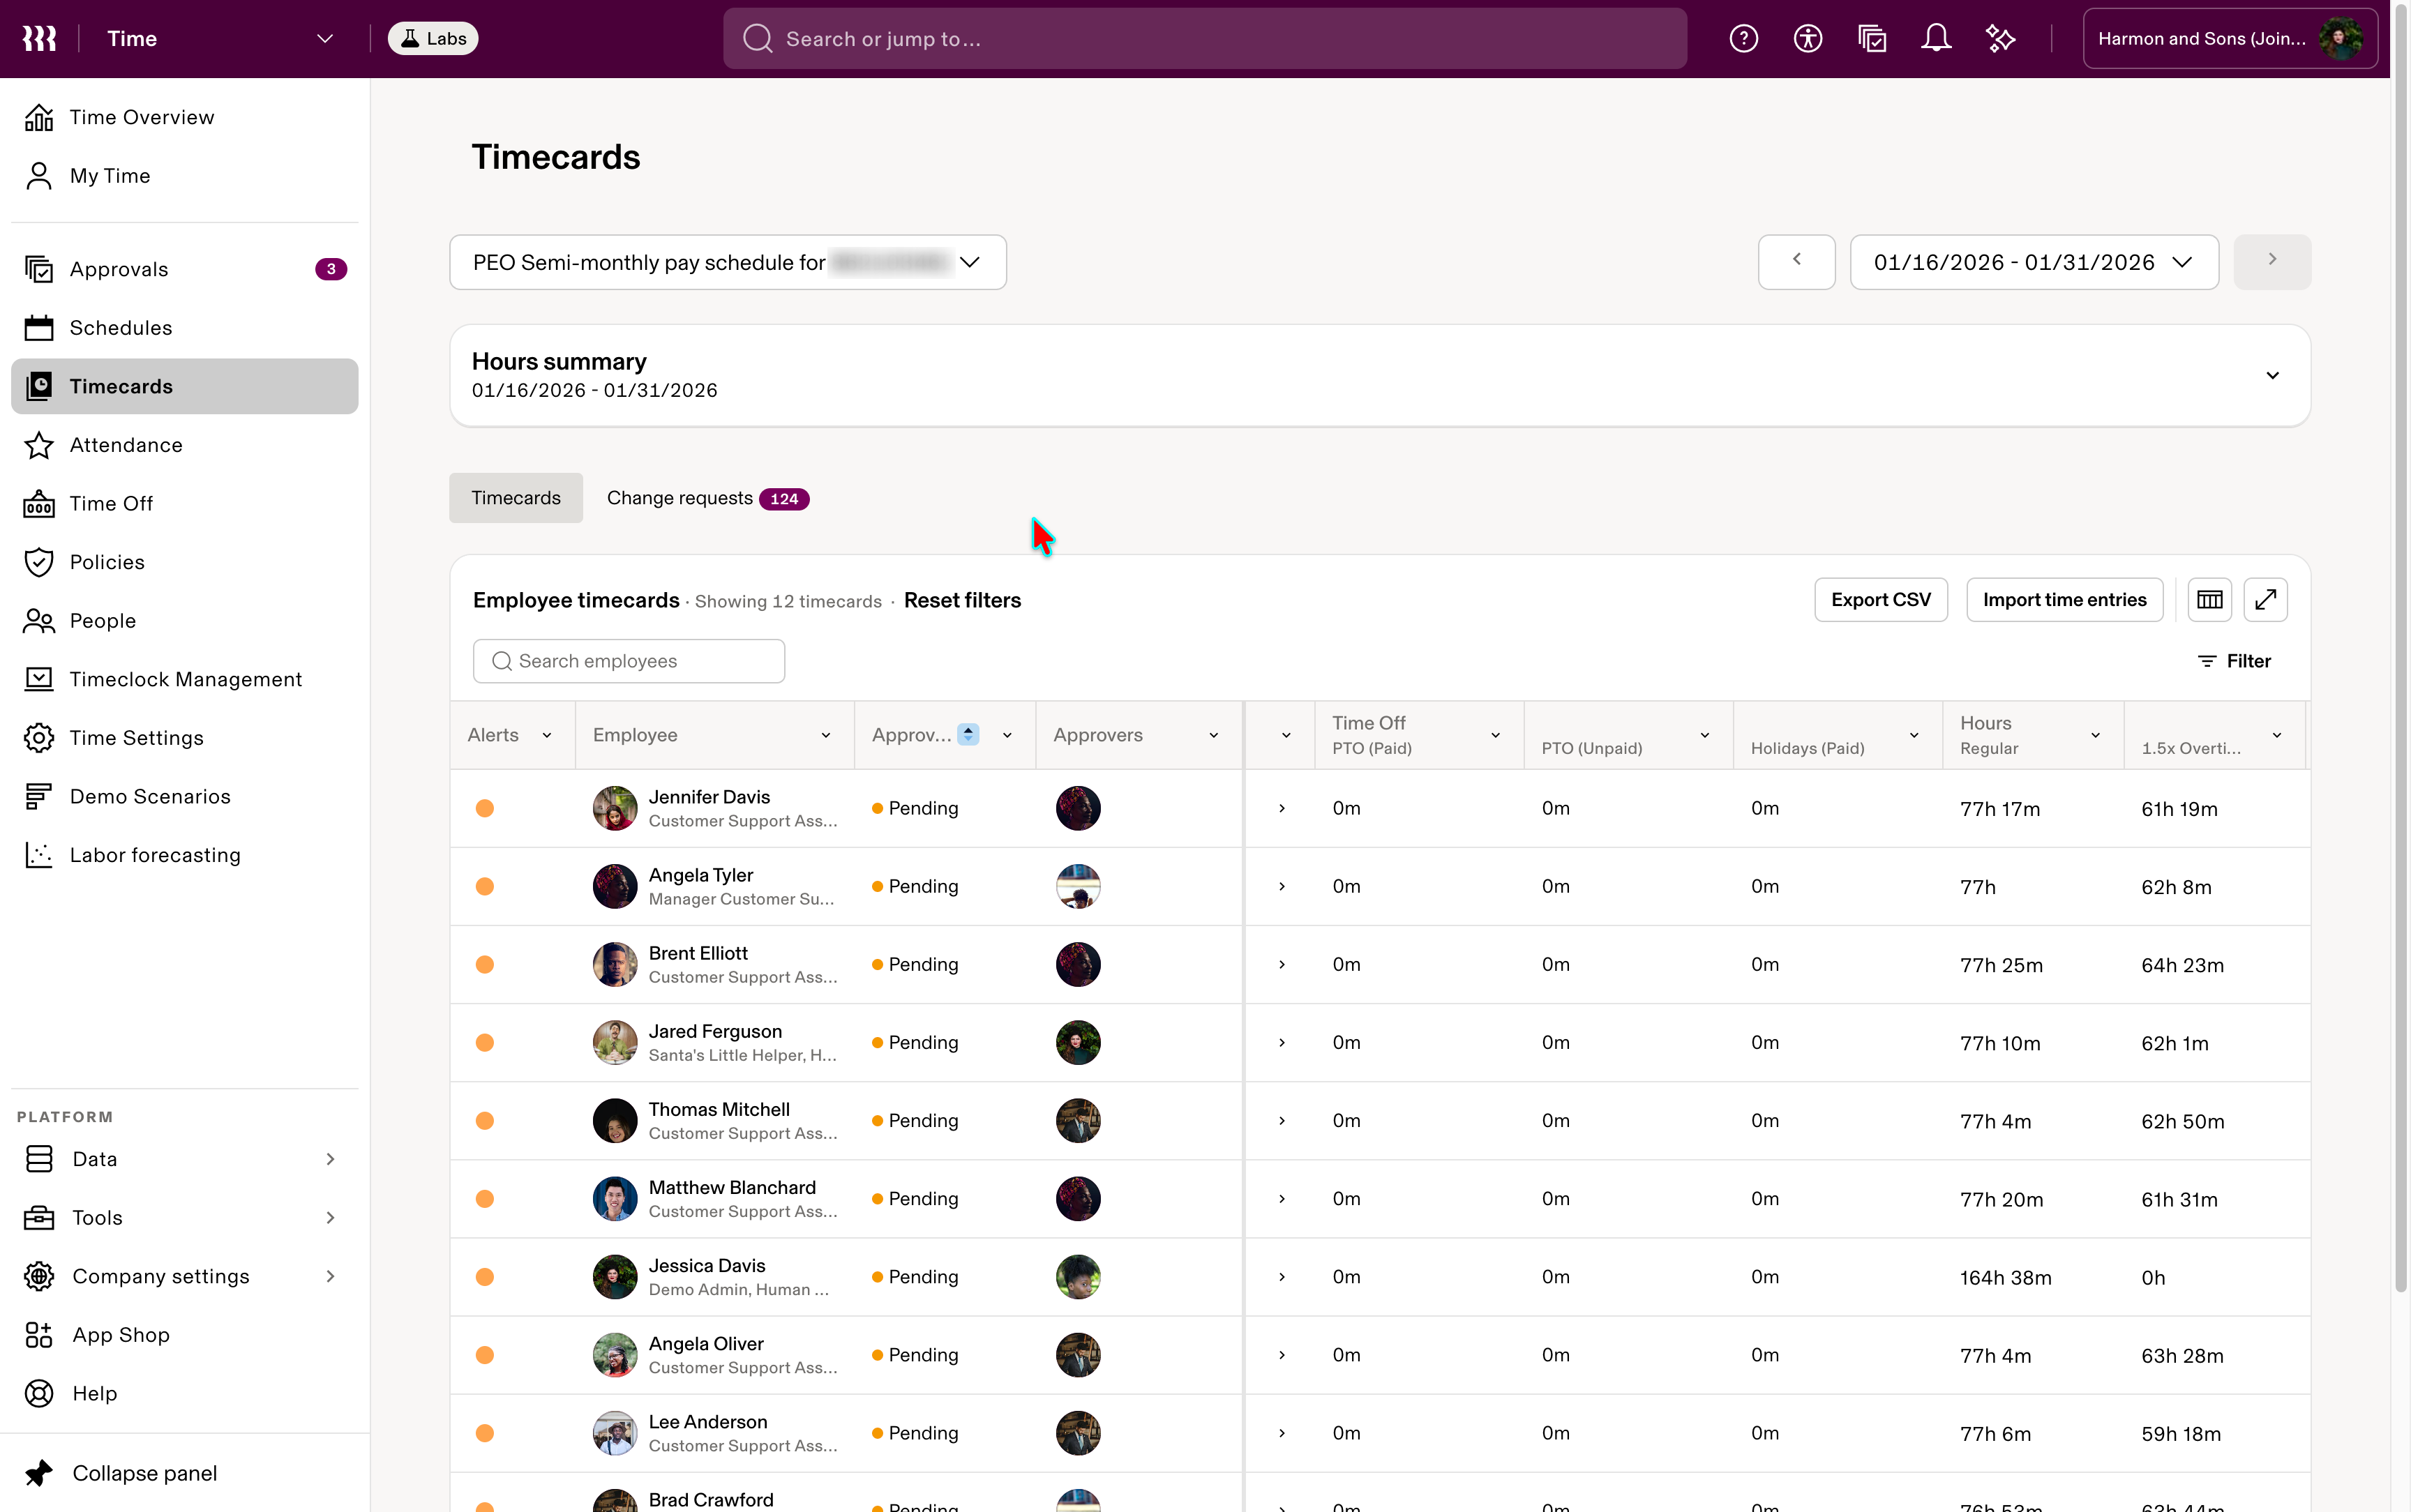Open the tasks inbox icon in header
This screenshot has width=2411, height=1512.
click(1872, 38)
